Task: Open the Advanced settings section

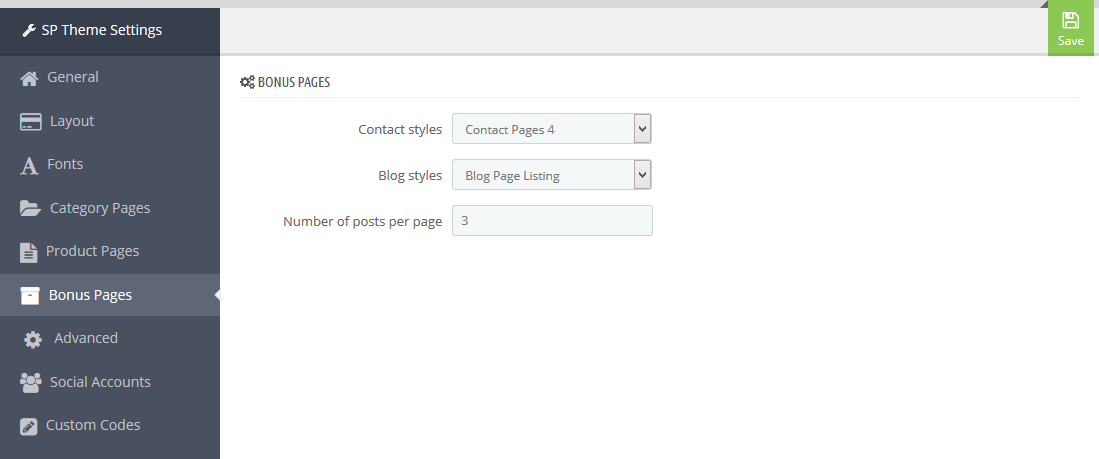Action: [x=110, y=338]
